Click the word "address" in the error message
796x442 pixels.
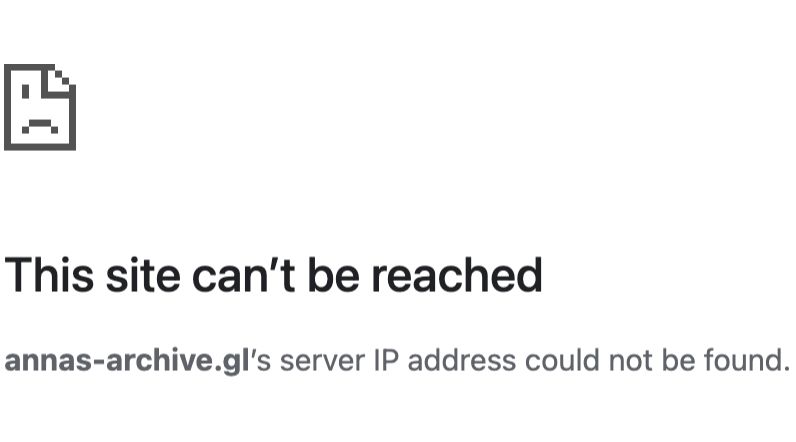[462, 361]
